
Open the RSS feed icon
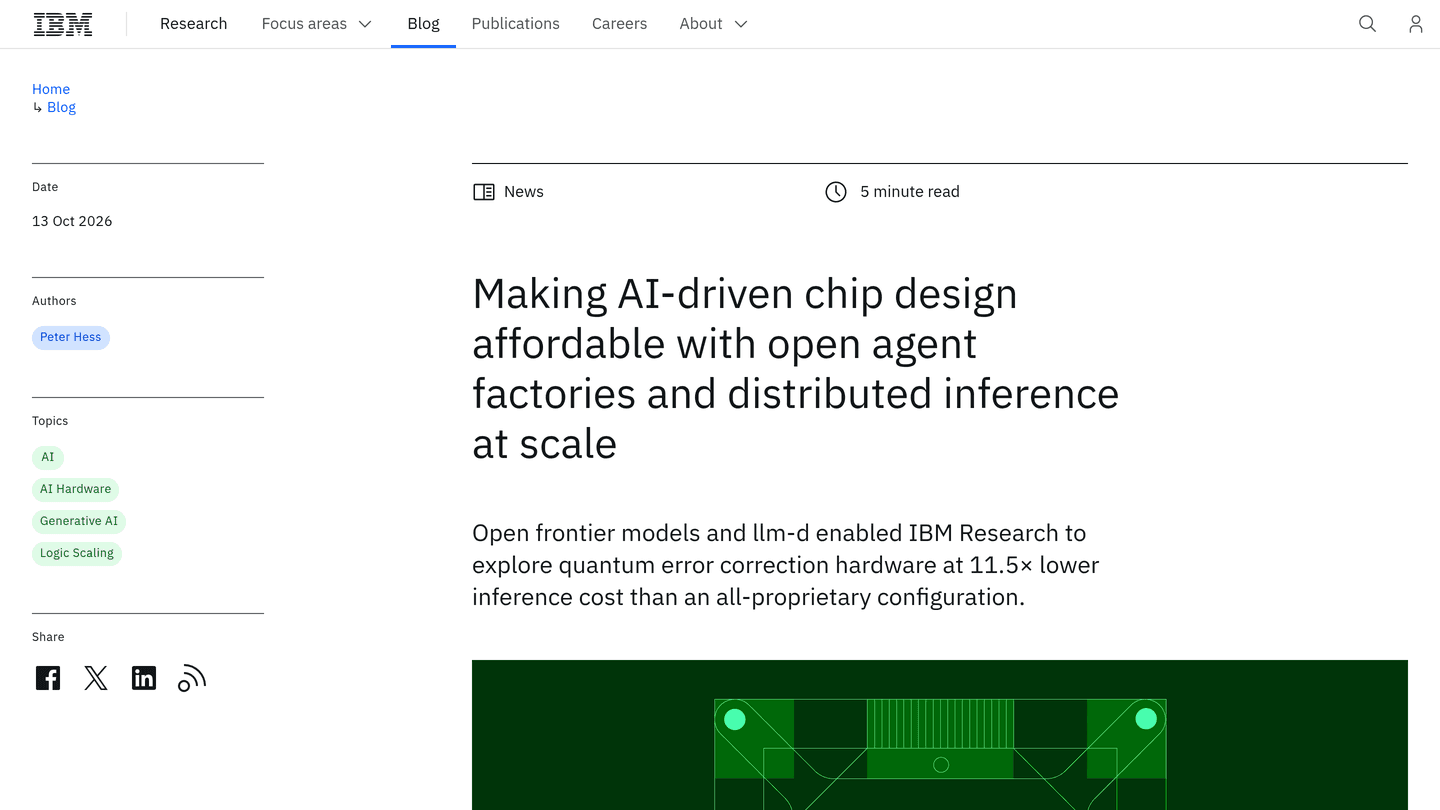192,678
